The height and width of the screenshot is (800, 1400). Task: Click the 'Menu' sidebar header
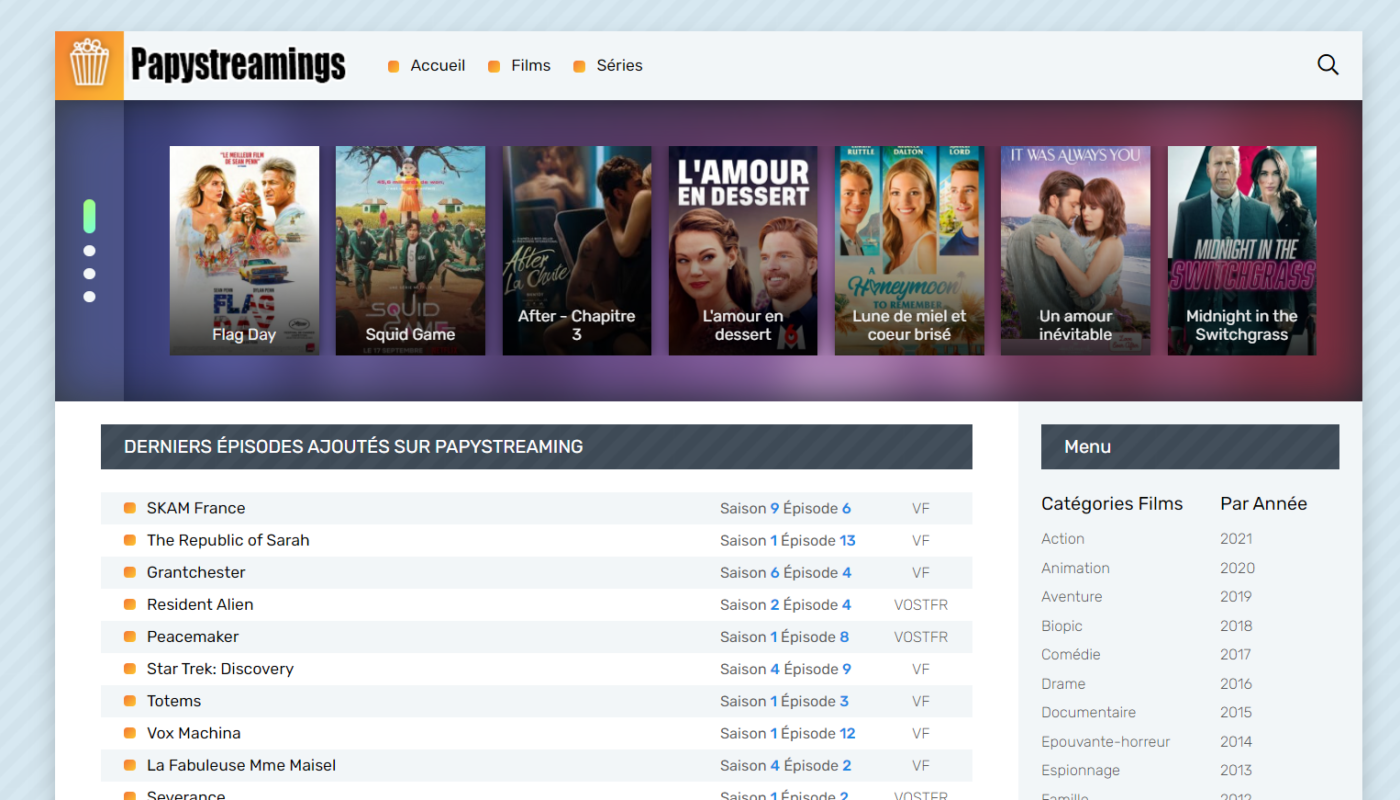pos(1190,447)
